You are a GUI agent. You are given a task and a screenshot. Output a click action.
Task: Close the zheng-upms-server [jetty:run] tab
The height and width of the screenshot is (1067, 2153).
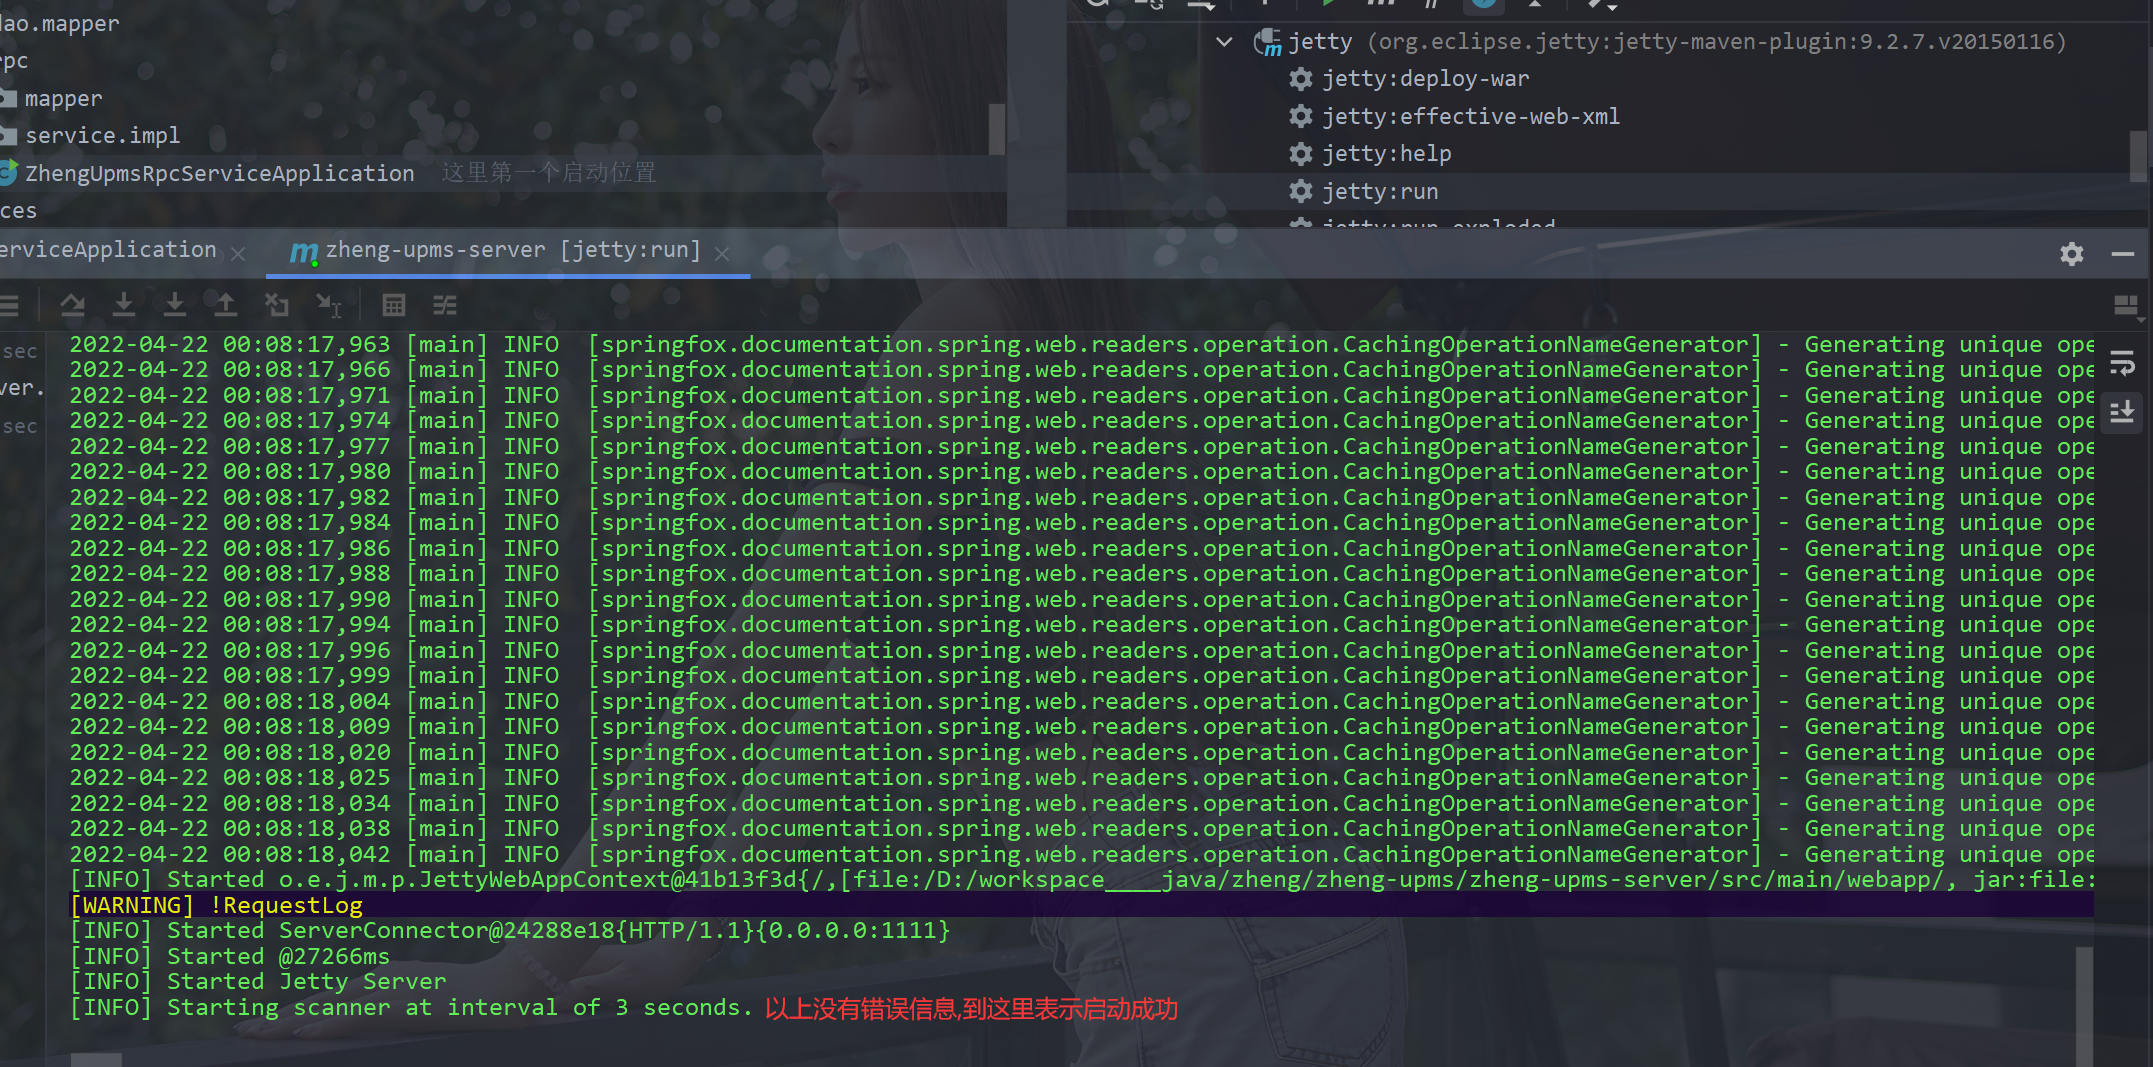pyautogui.click(x=722, y=254)
